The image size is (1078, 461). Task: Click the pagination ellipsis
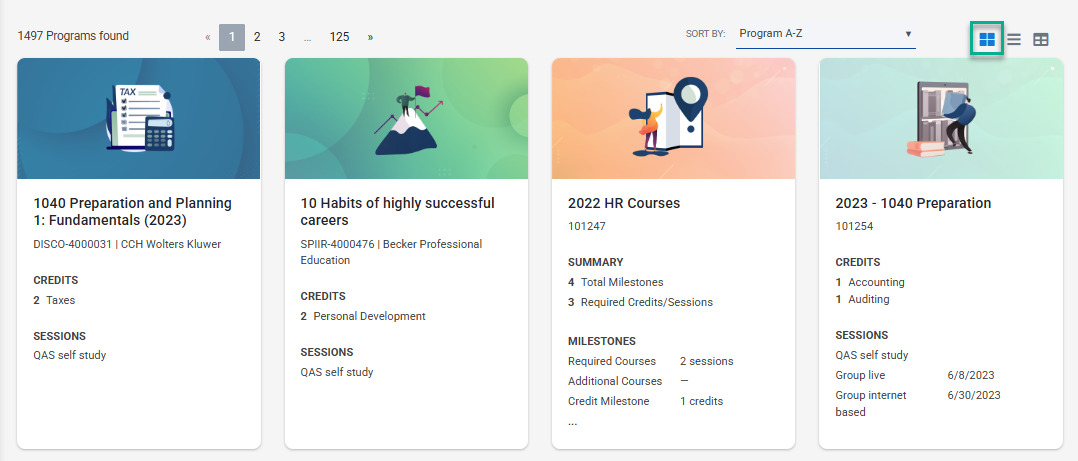pyautogui.click(x=308, y=37)
